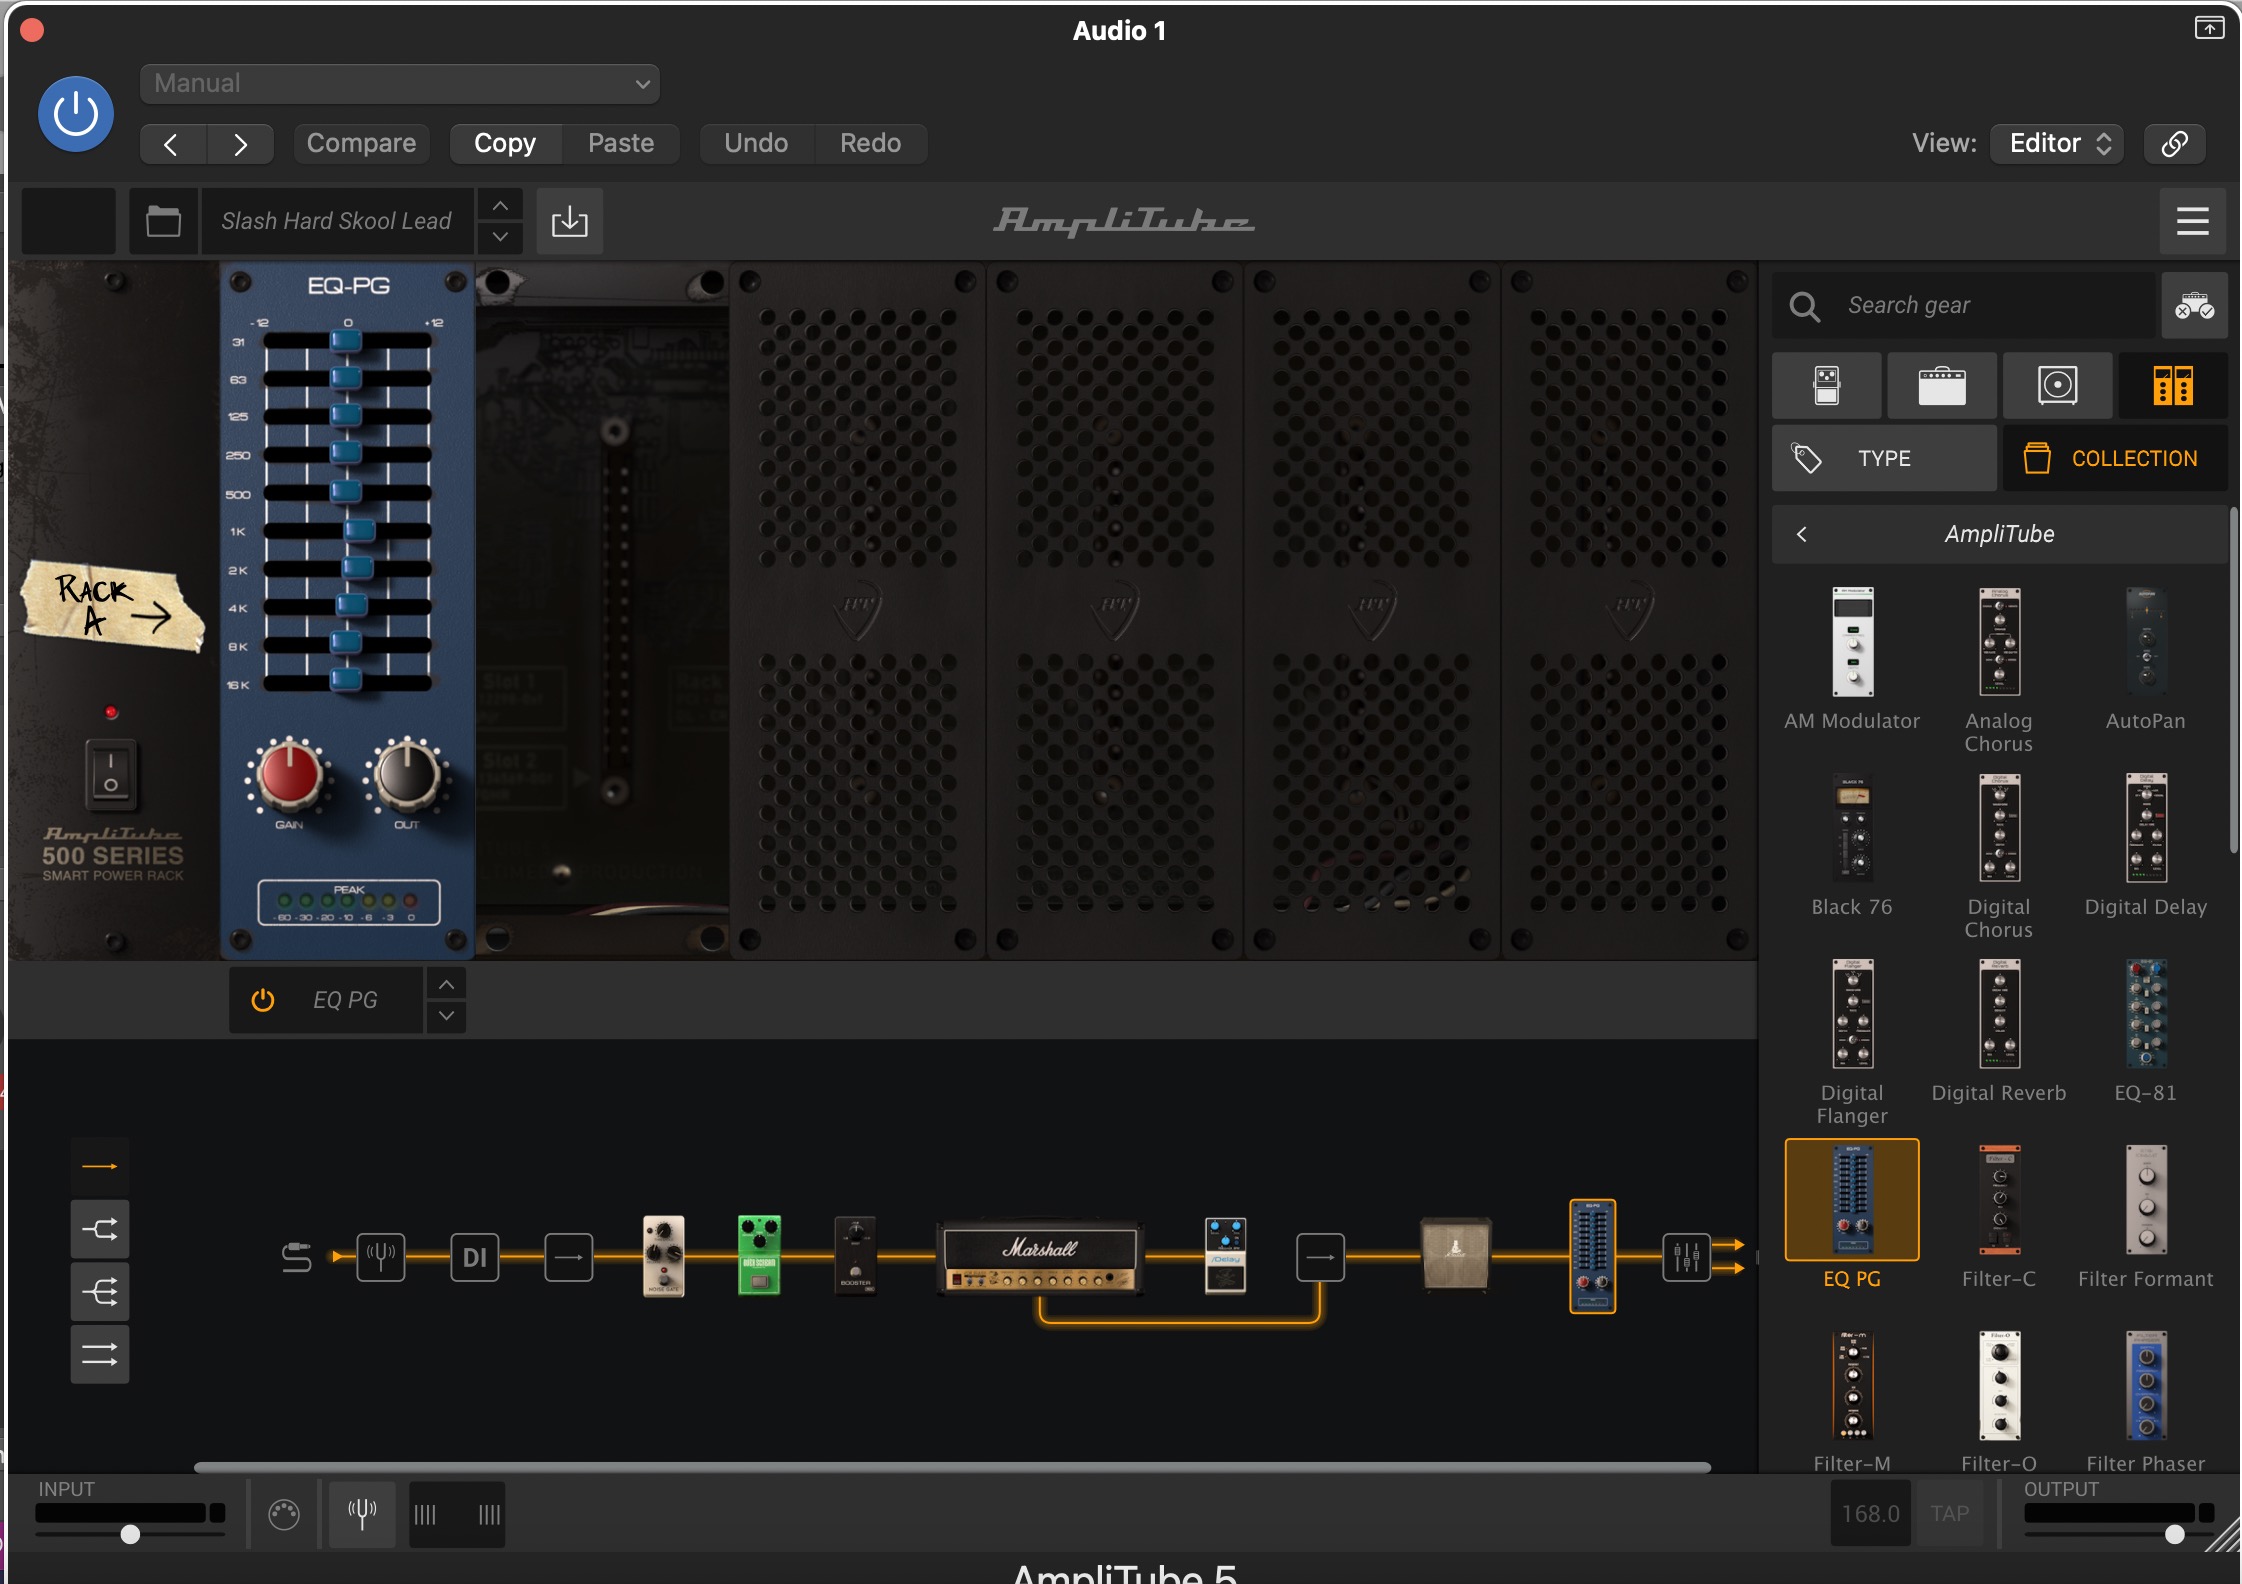
Task: Switch to COLLECTION filter tab
Action: pyautogui.click(x=2115, y=458)
